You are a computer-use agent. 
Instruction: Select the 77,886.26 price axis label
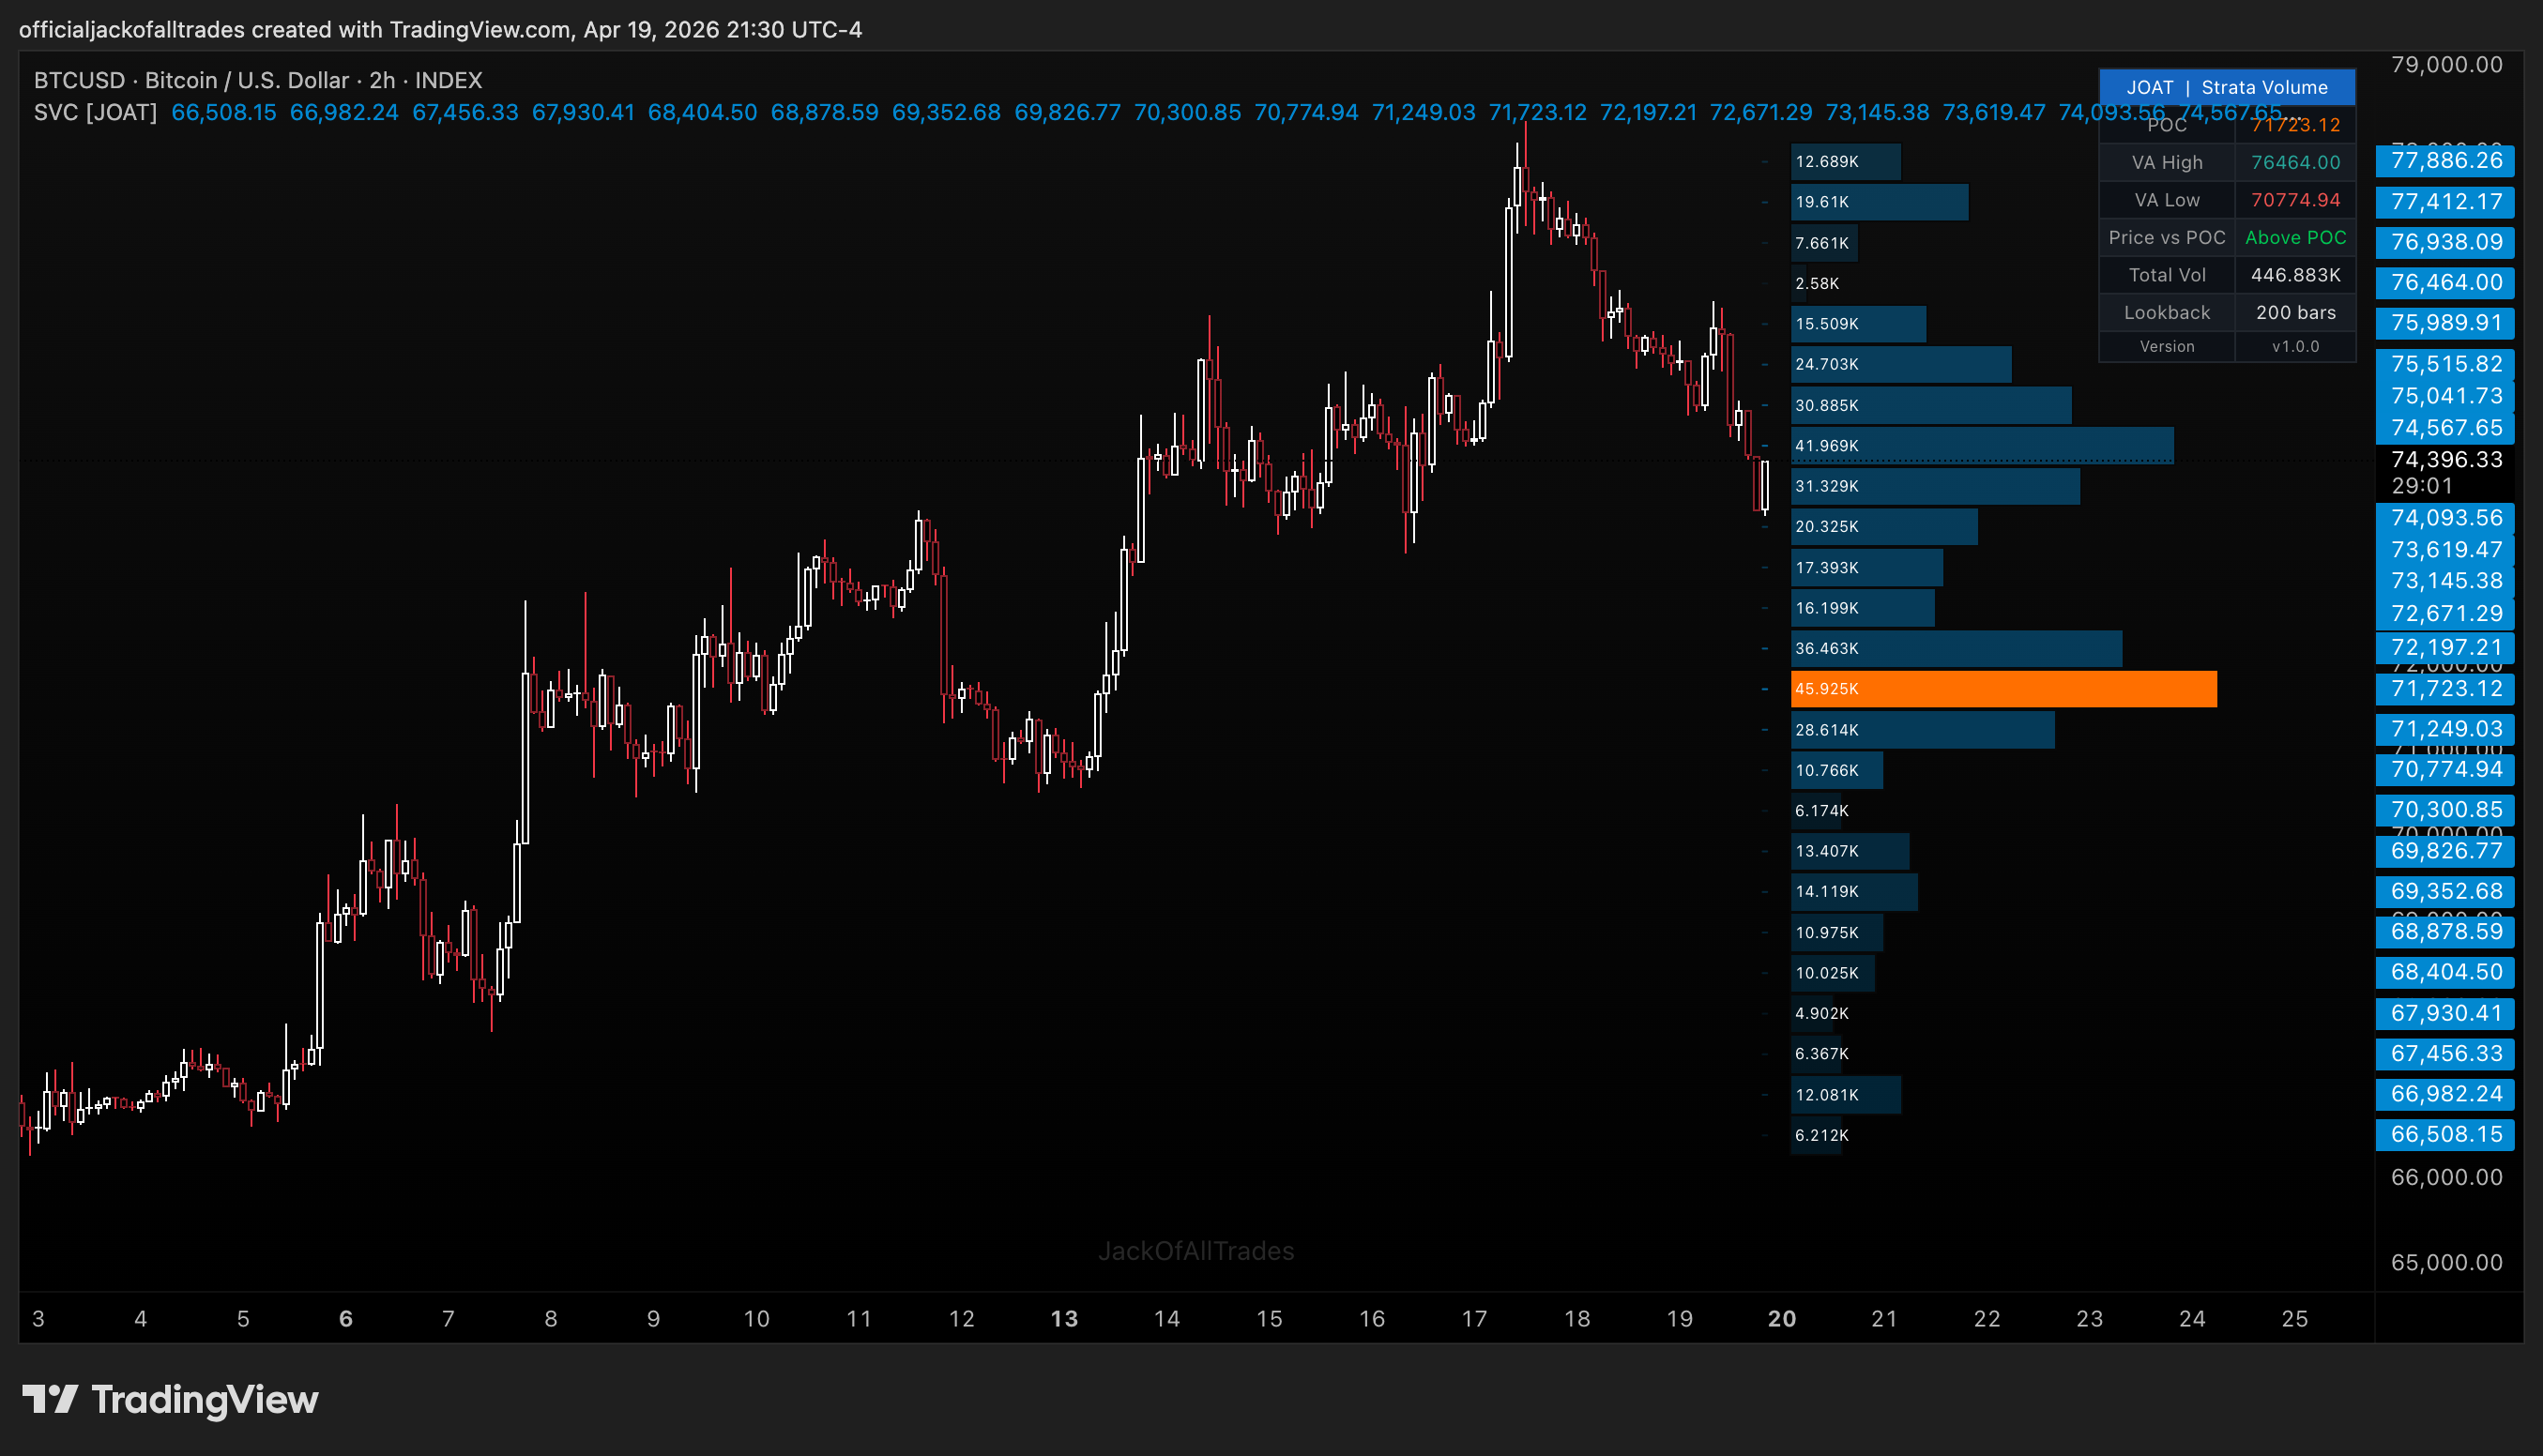[x=2445, y=161]
